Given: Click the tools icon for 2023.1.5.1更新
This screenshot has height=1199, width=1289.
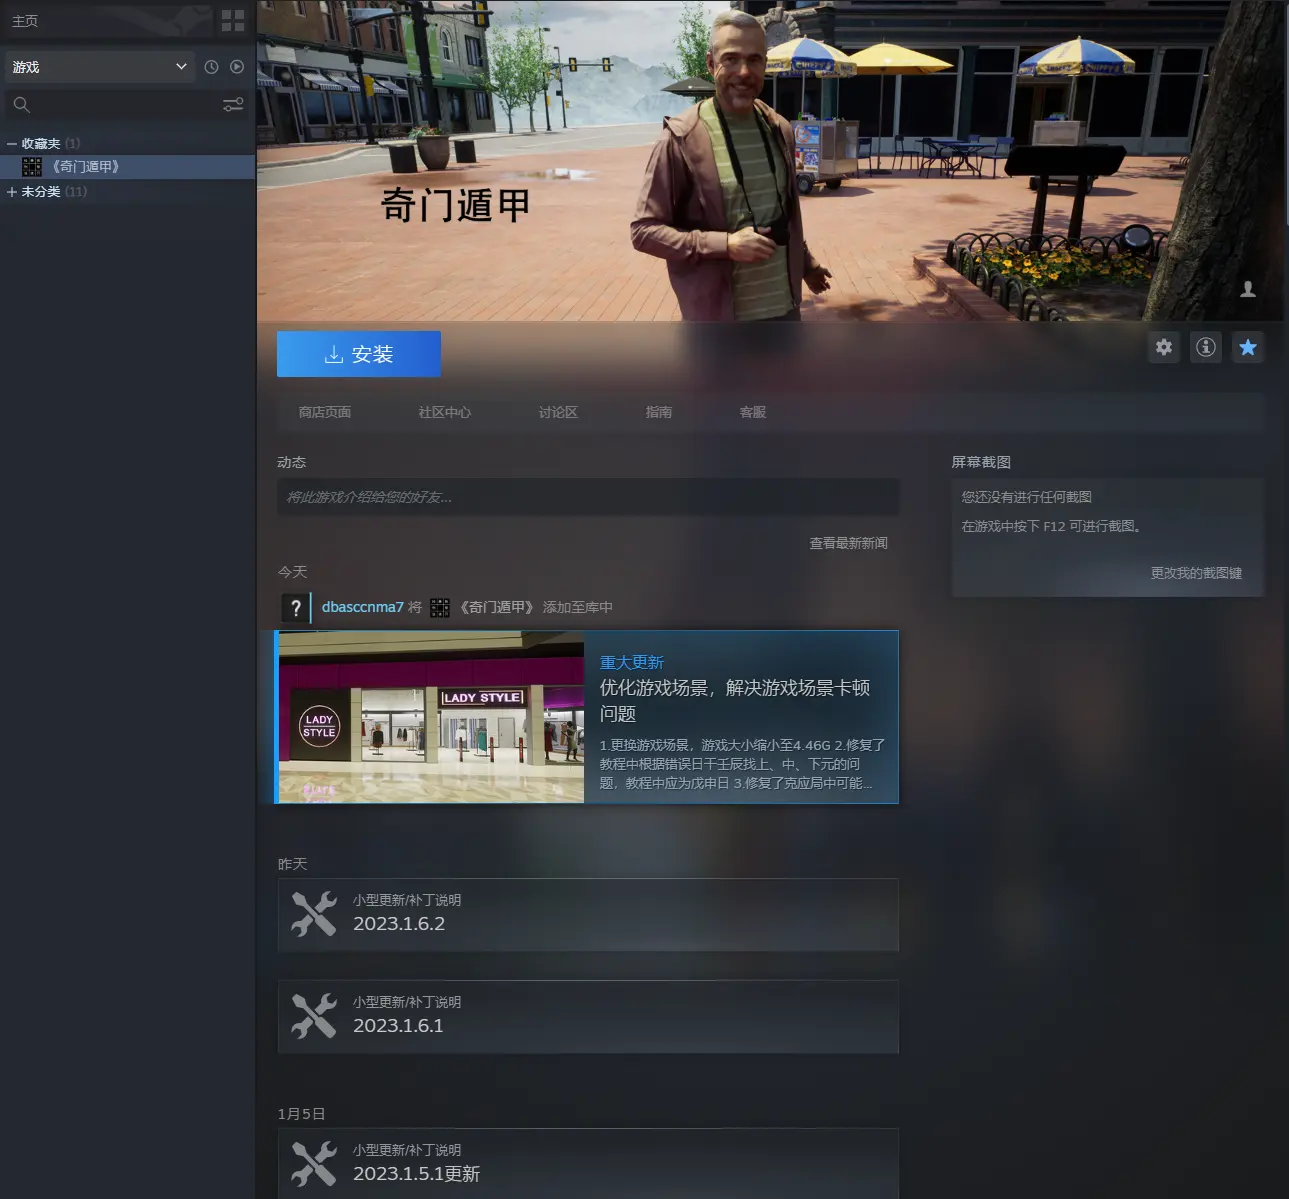Looking at the screenshot, I should click(x=314, y=1164).
